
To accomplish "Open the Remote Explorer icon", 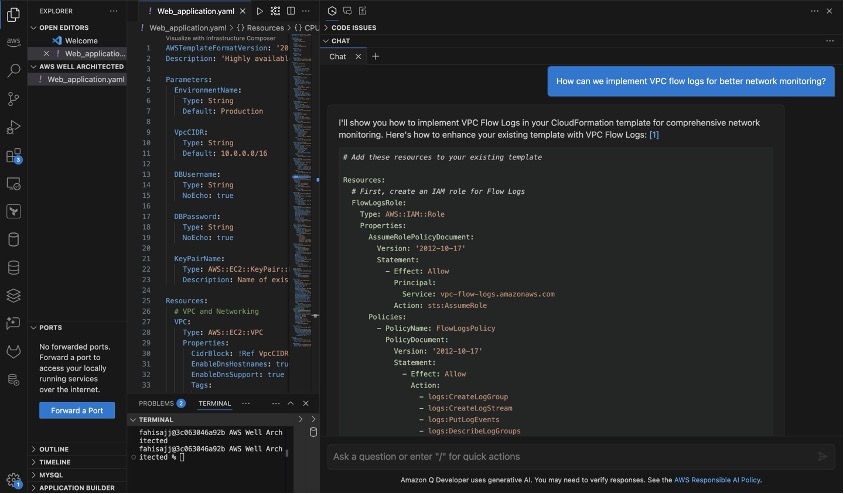I will pos(13,184).
